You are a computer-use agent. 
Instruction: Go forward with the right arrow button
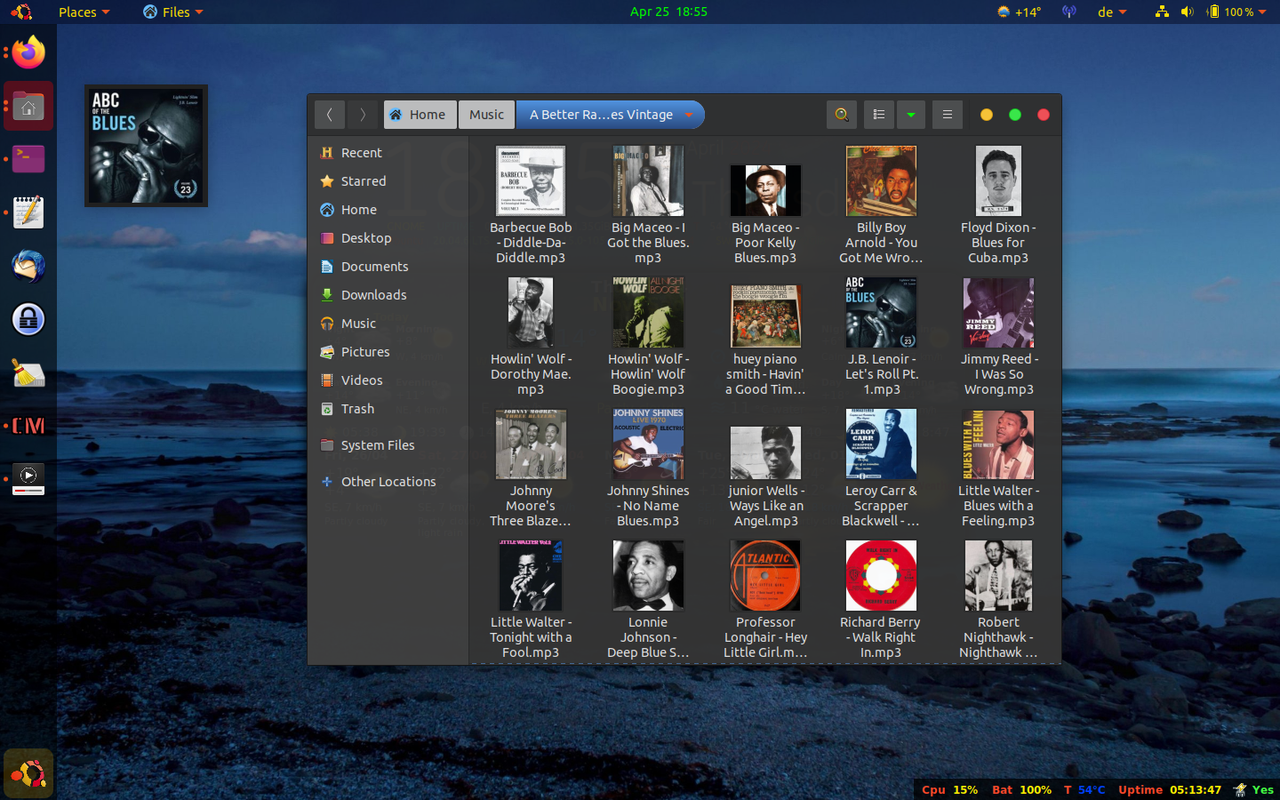point(362,115)
